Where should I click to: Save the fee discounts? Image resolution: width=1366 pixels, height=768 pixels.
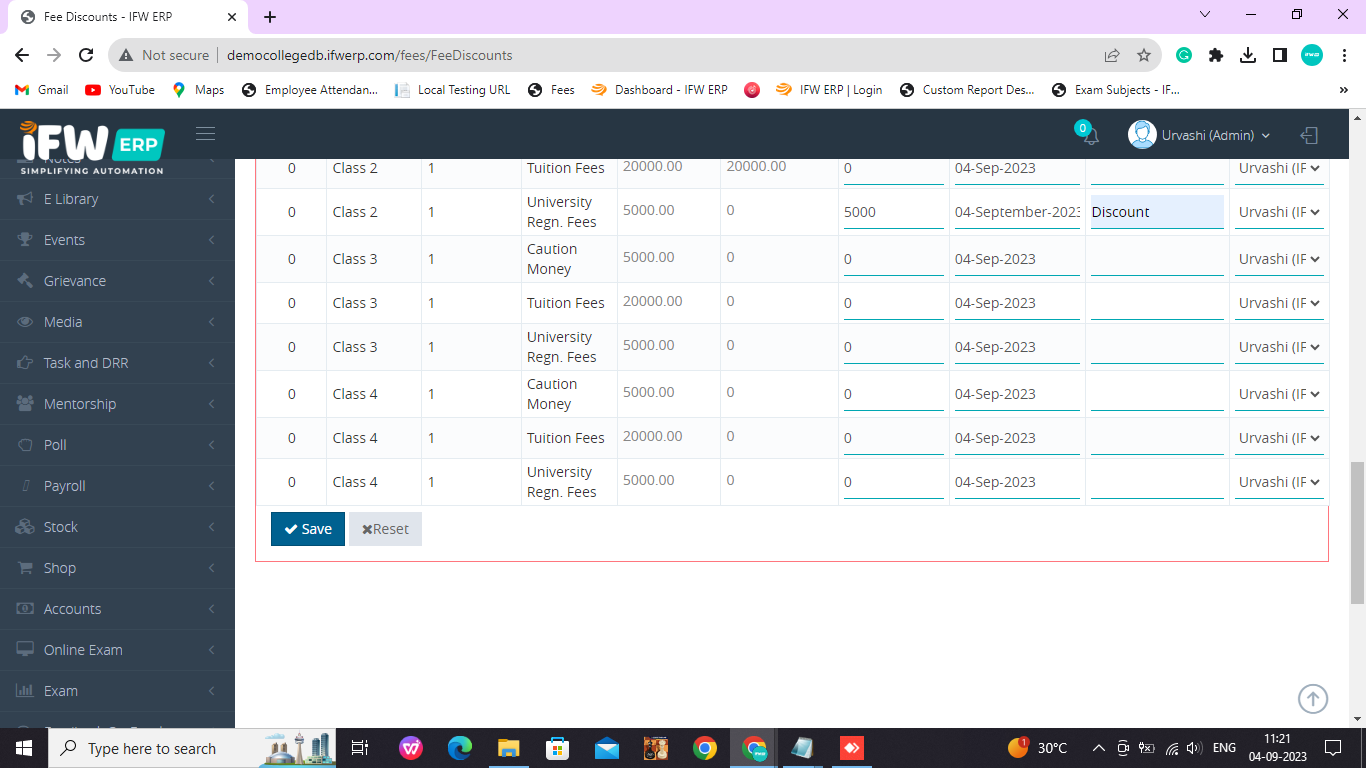308,529
